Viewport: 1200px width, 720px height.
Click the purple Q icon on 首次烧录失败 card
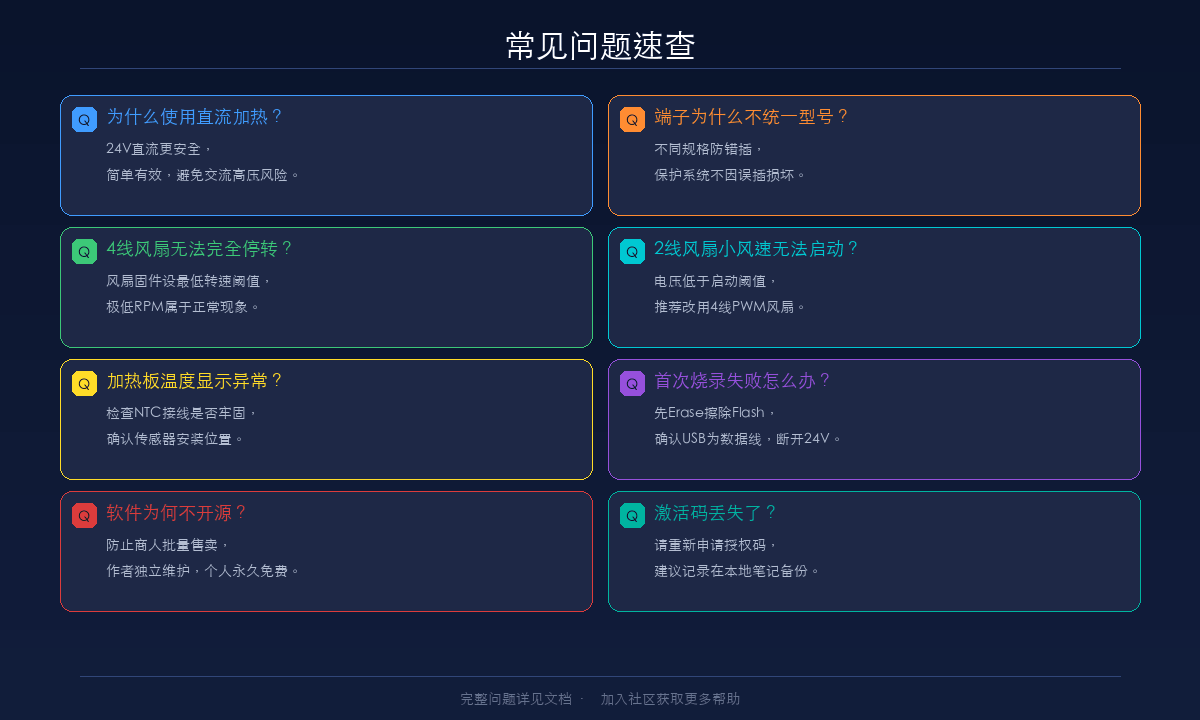[631, 383]
